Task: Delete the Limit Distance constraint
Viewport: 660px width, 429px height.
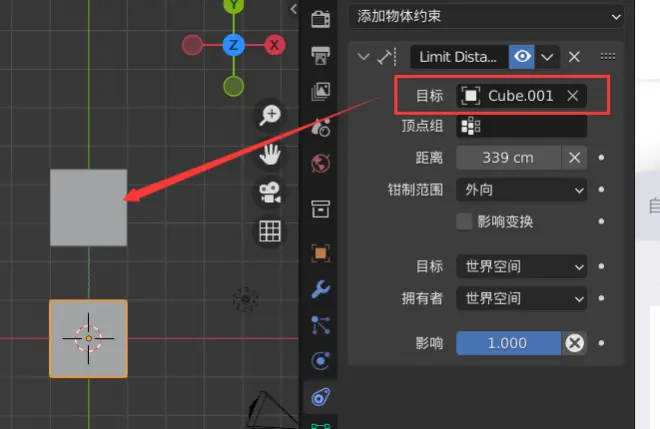Action: pos(574,57)
